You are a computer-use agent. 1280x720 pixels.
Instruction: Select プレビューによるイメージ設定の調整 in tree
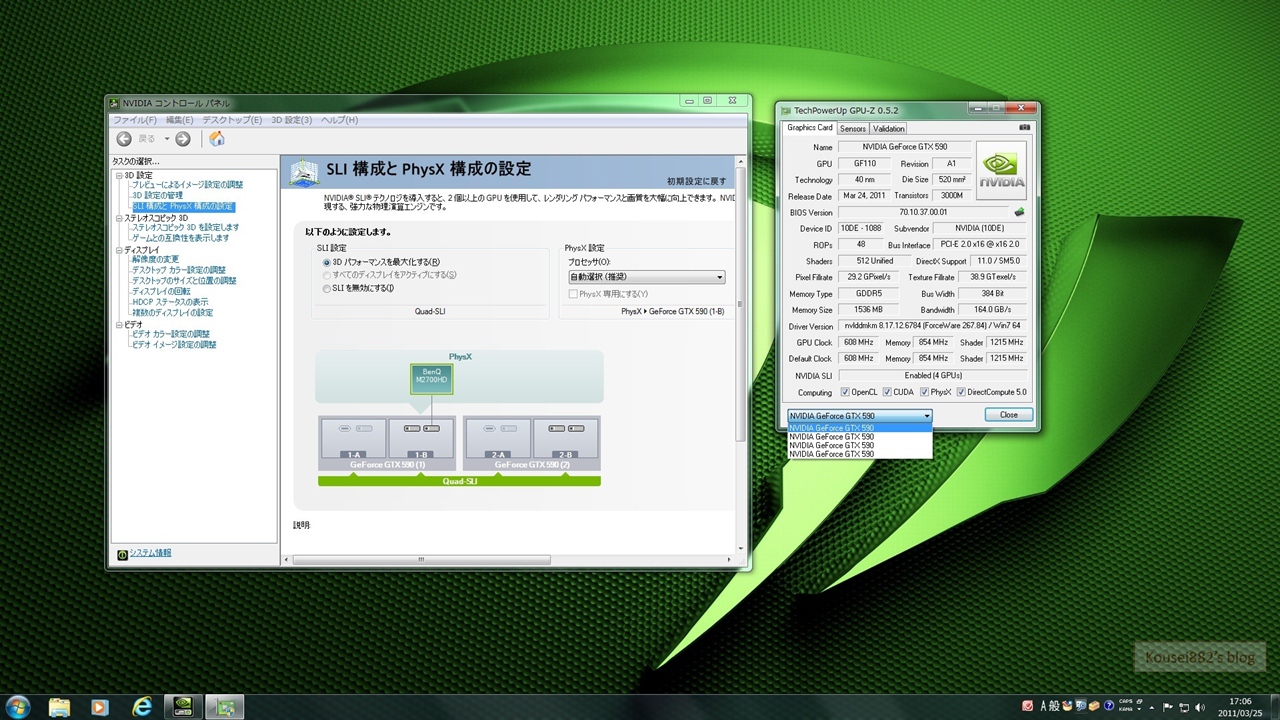pos(187,185)
